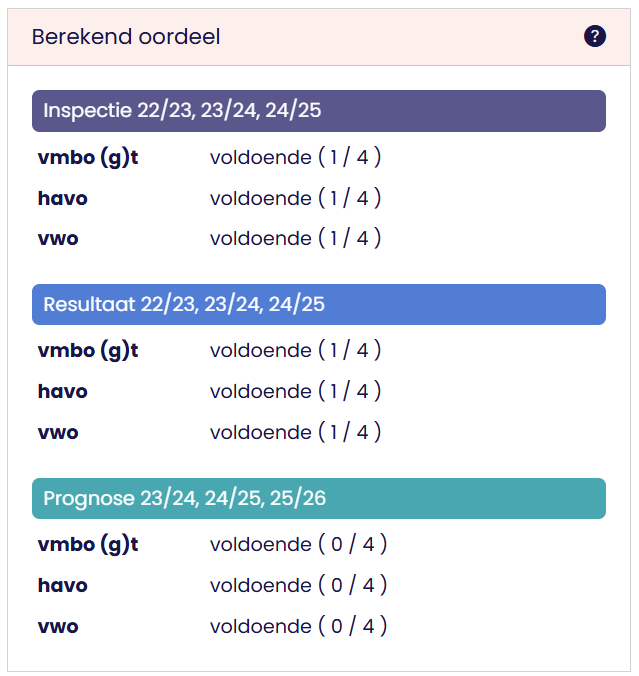Click Resultaat vmbo (g)t 'voldoende (1/4)' value

(x=295, y=351)
